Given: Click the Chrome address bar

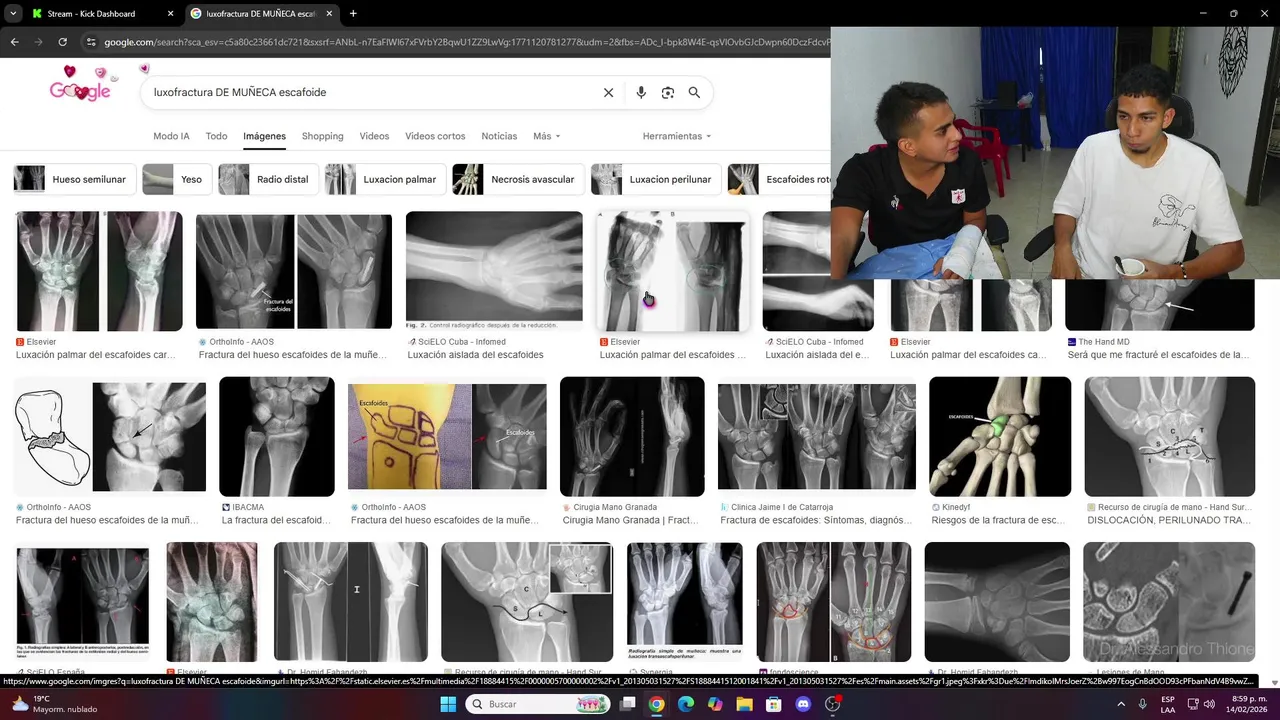Looking at the screenshot, I should coord(465,42).
